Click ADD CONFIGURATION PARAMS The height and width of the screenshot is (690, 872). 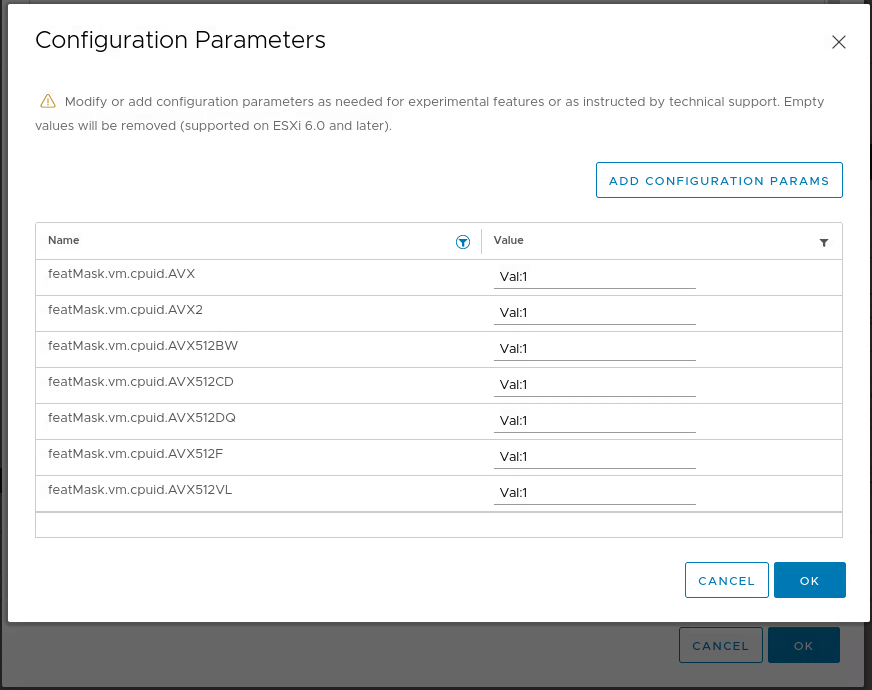[719, 180]
